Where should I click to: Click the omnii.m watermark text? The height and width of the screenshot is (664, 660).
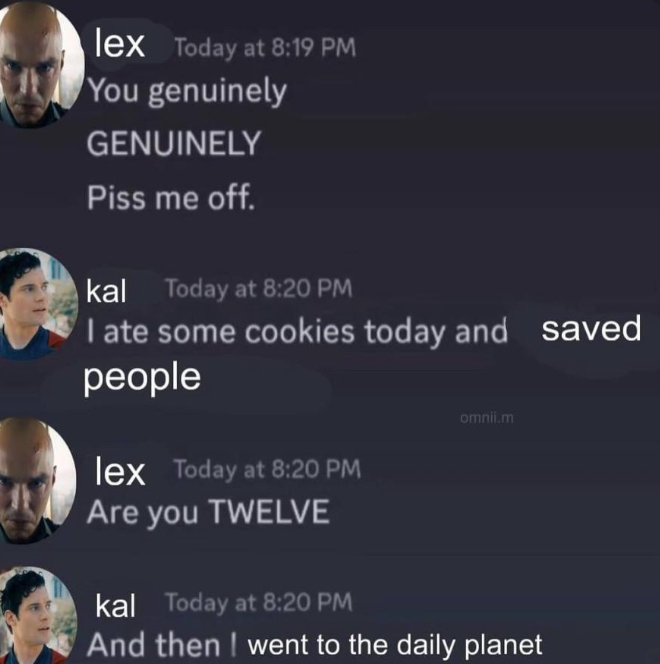point(487,418)
